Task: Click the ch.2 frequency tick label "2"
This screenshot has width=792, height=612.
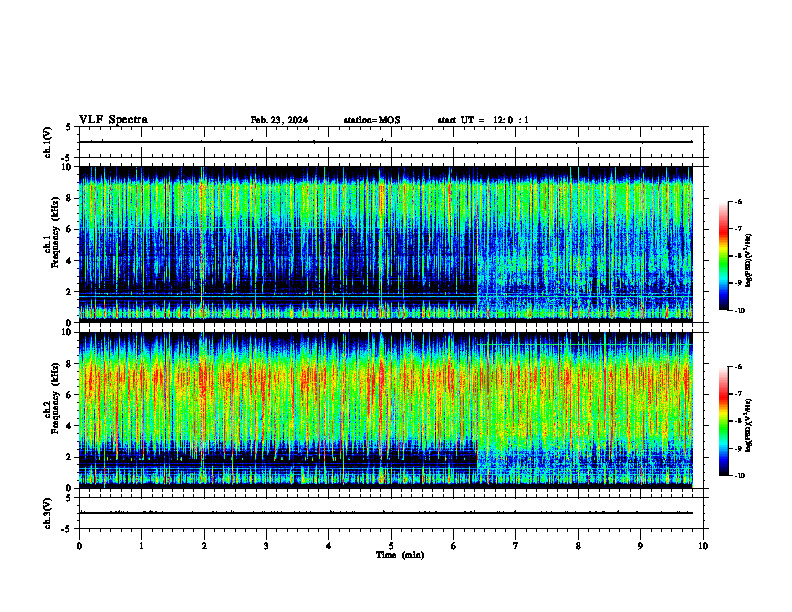Action: tap(69, 457)
